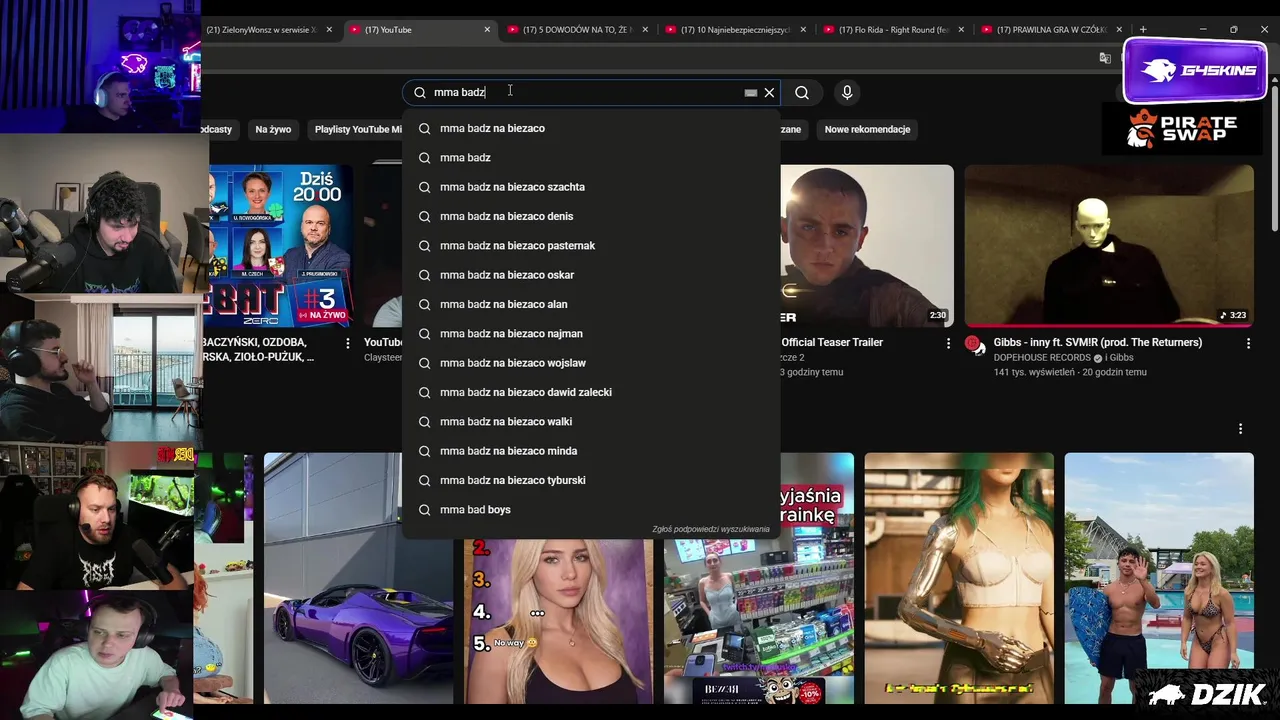Open the 'Gibbs - inny ft. SVM!R' video title
Viewport: 1280px width, 720px height.
(1097, 342)
